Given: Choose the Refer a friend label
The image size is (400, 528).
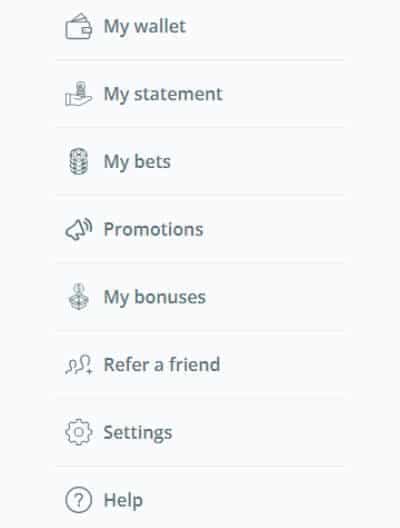Looking at the screenshot, I should [x=162, y=365].
